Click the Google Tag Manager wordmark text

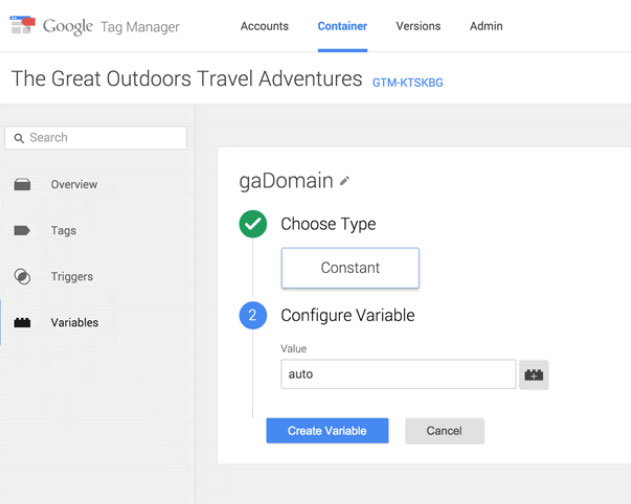[x=111, y=27]
